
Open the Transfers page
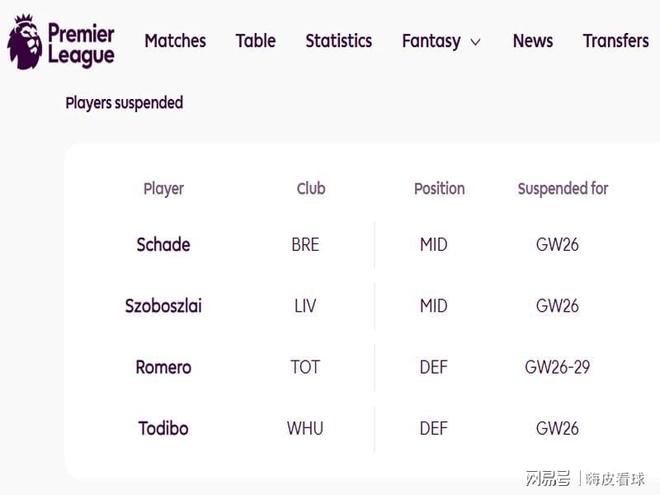(616, 41)
